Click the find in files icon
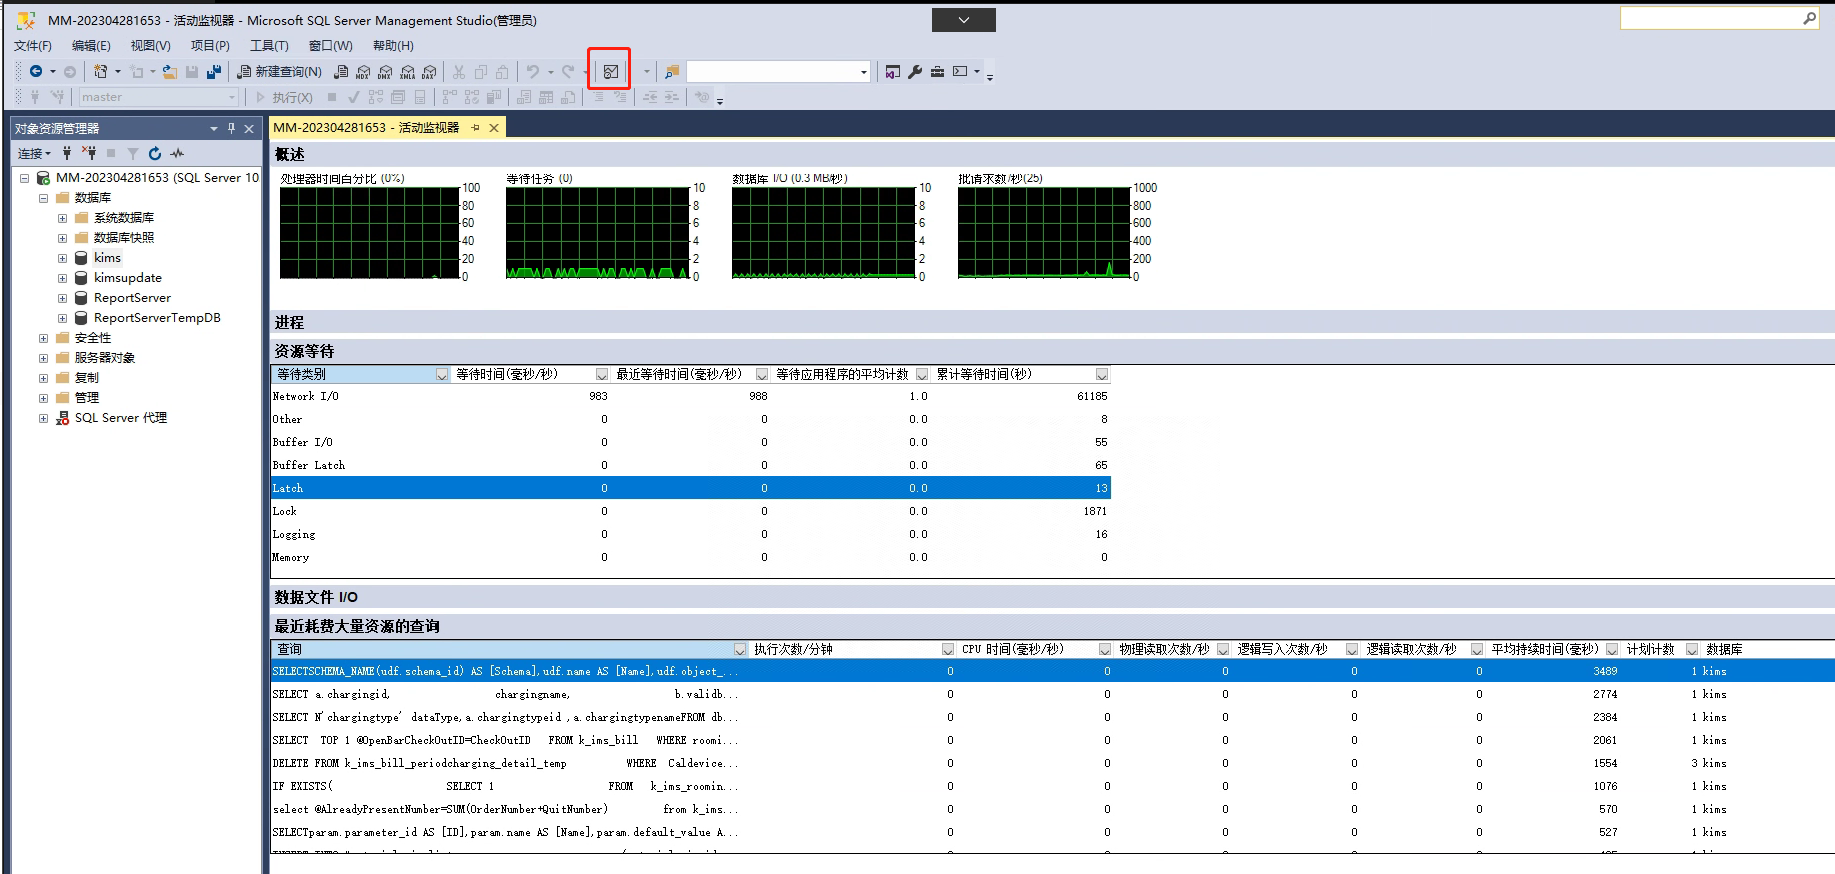This screenshot has width=1835, height=874. tap(672, 71)
